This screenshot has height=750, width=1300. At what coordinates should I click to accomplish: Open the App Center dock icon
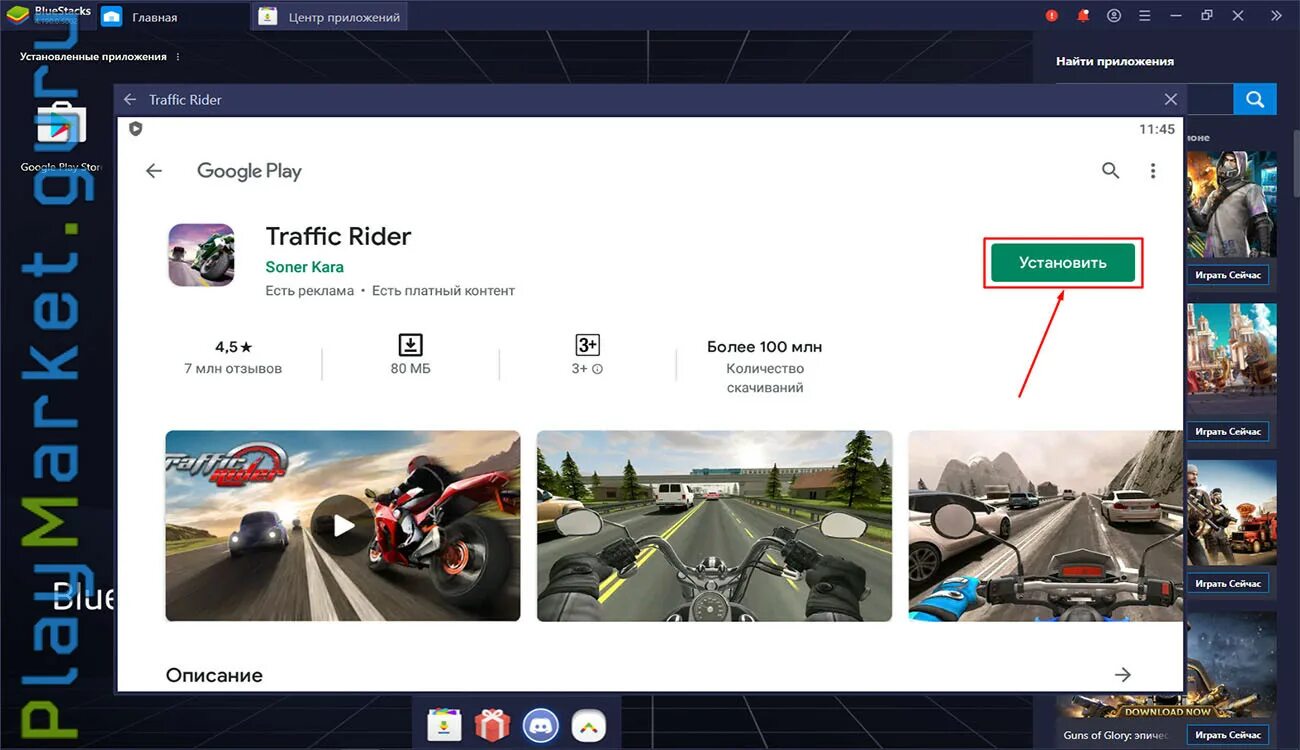point(444,724)
